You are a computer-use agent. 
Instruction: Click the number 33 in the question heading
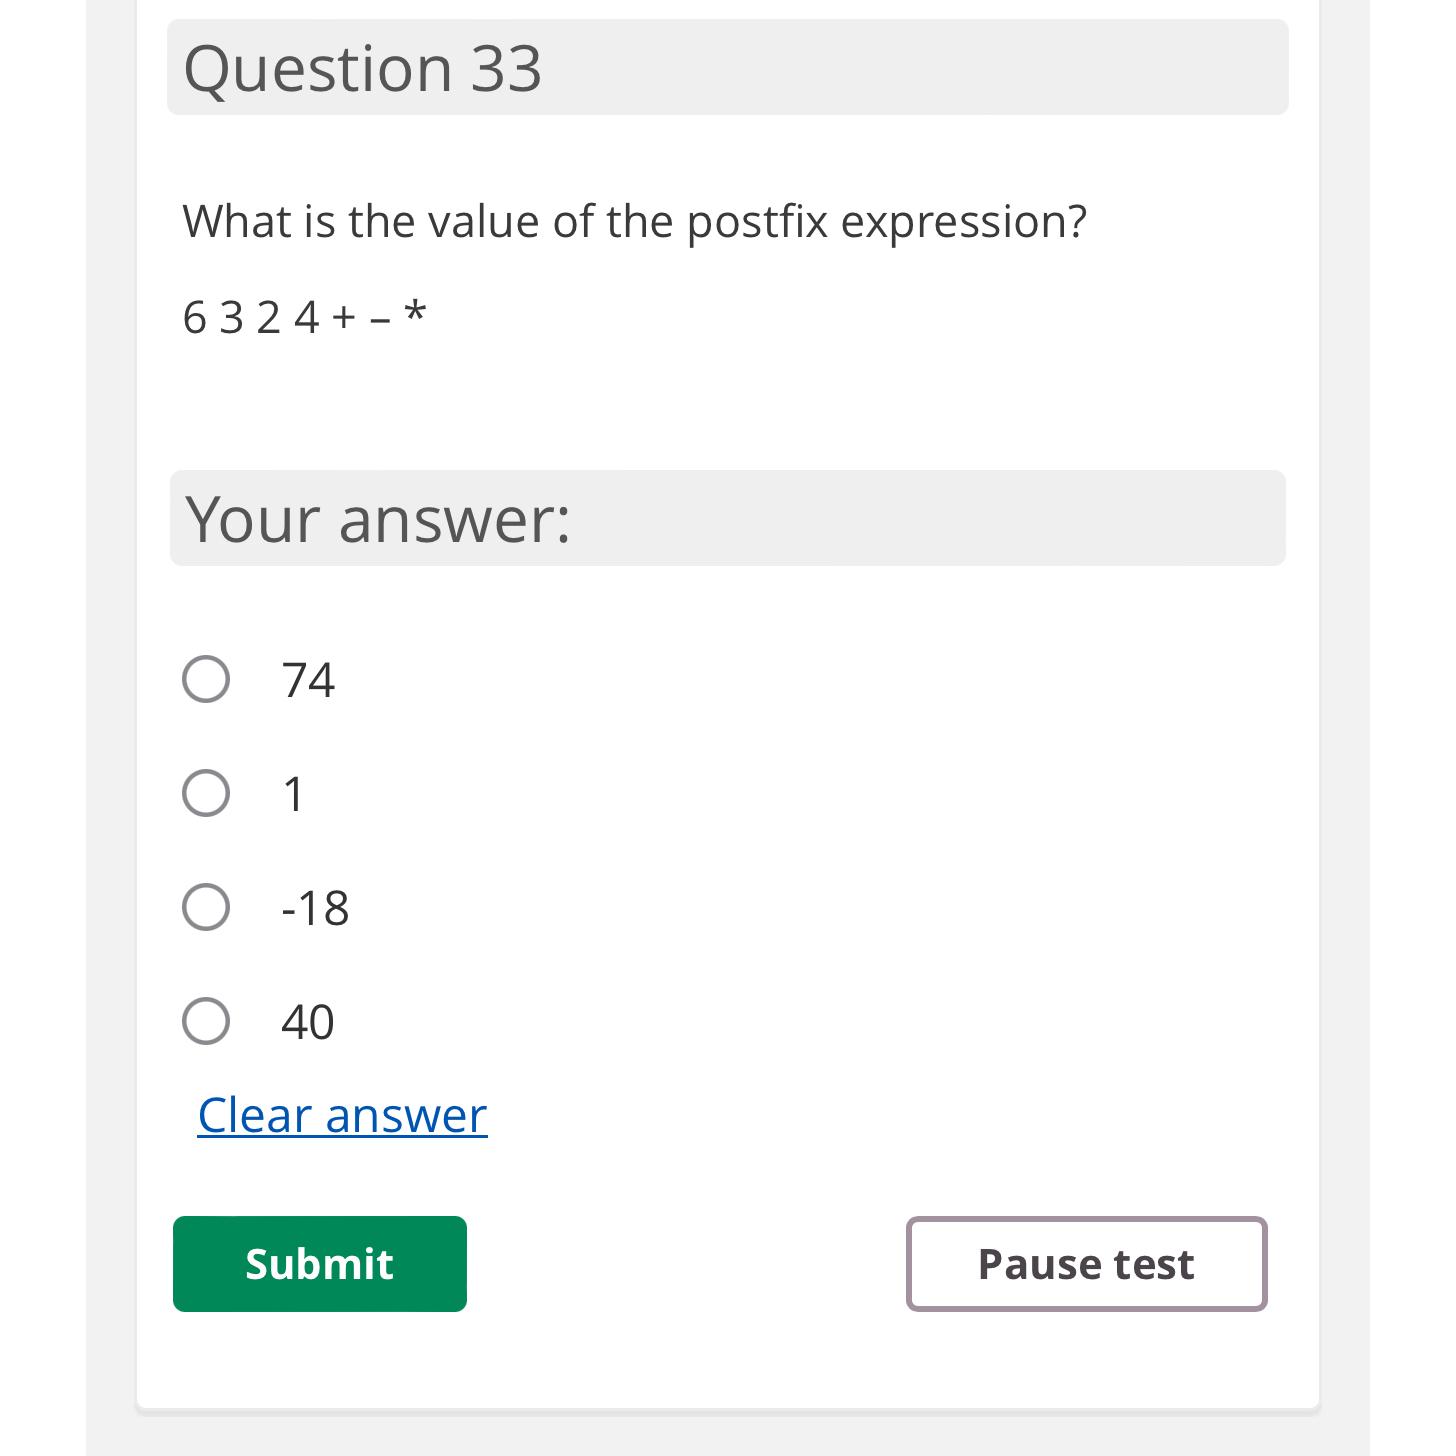(x=506, y=68)
